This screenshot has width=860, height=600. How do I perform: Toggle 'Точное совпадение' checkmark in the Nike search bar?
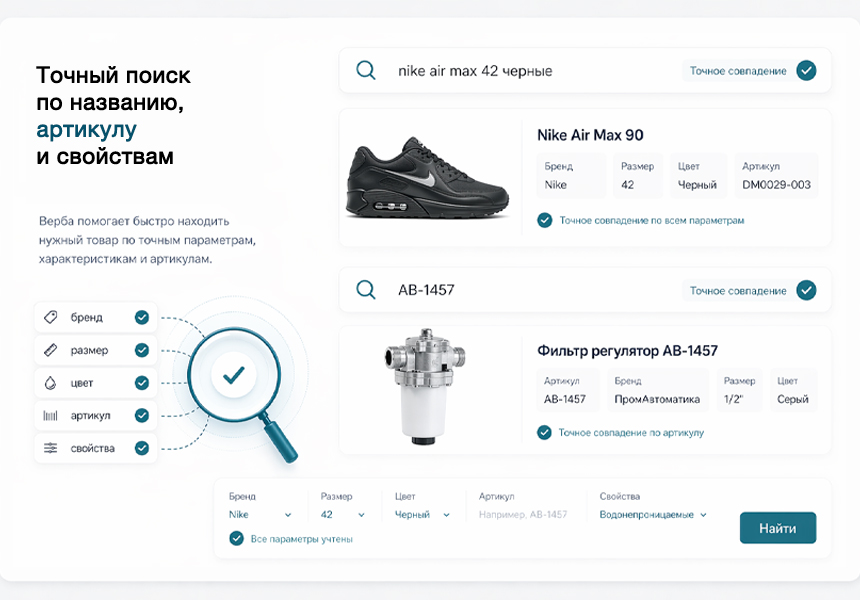tap(806, 71)
